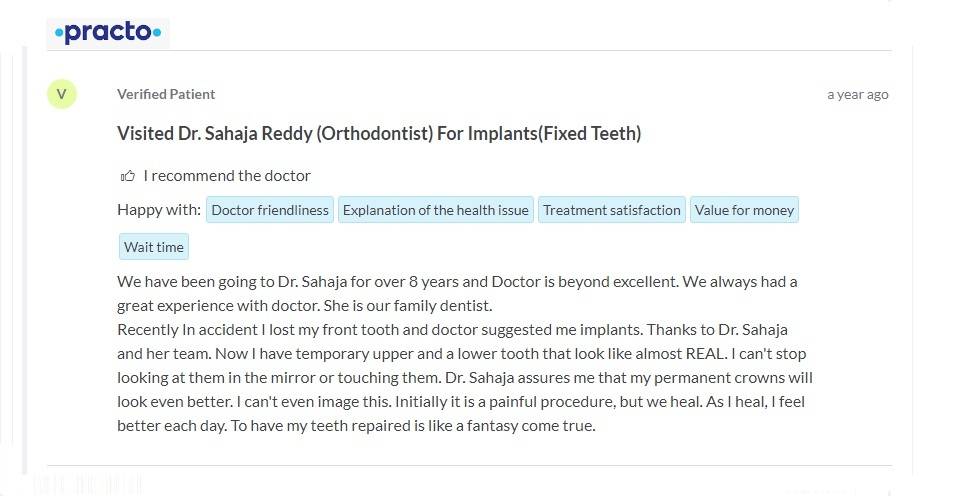Screen dimensions: 954x496
Task: Click the thumbs-up recommend icon
Action: point(127,176)
